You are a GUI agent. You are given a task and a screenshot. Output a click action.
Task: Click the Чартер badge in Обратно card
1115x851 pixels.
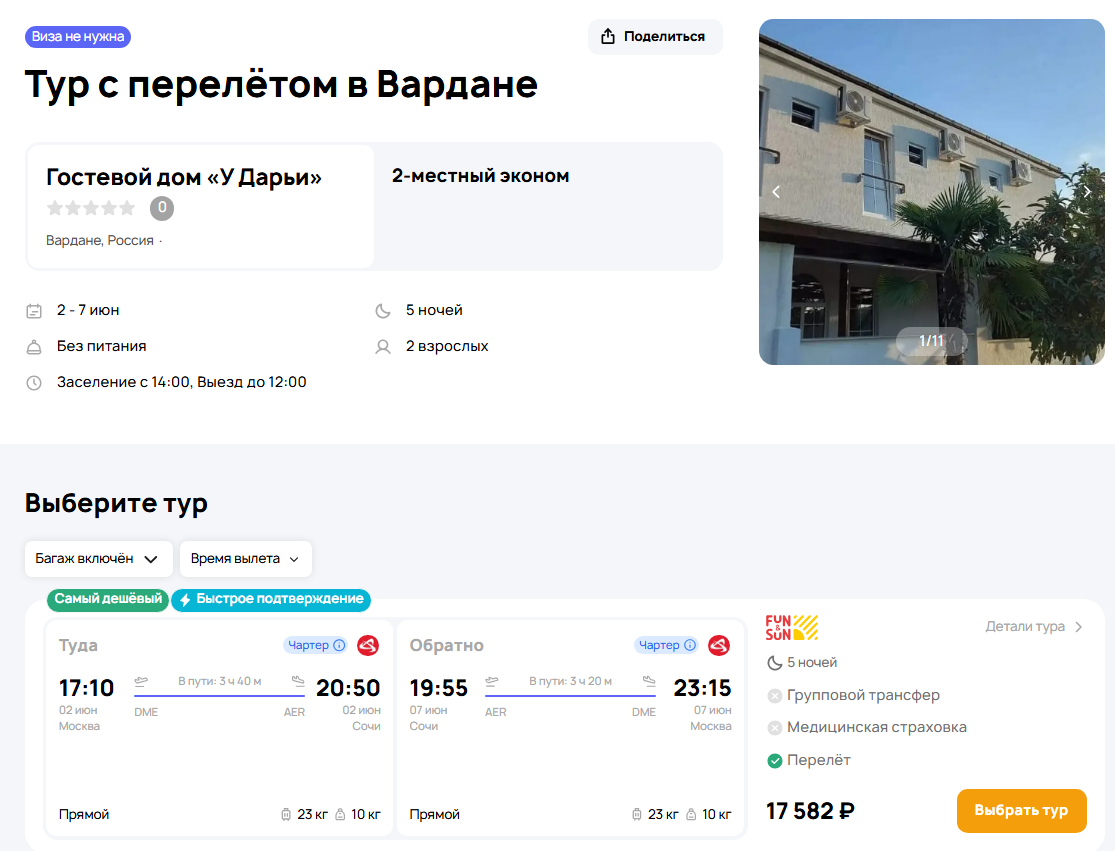click(x=666, y=645)
